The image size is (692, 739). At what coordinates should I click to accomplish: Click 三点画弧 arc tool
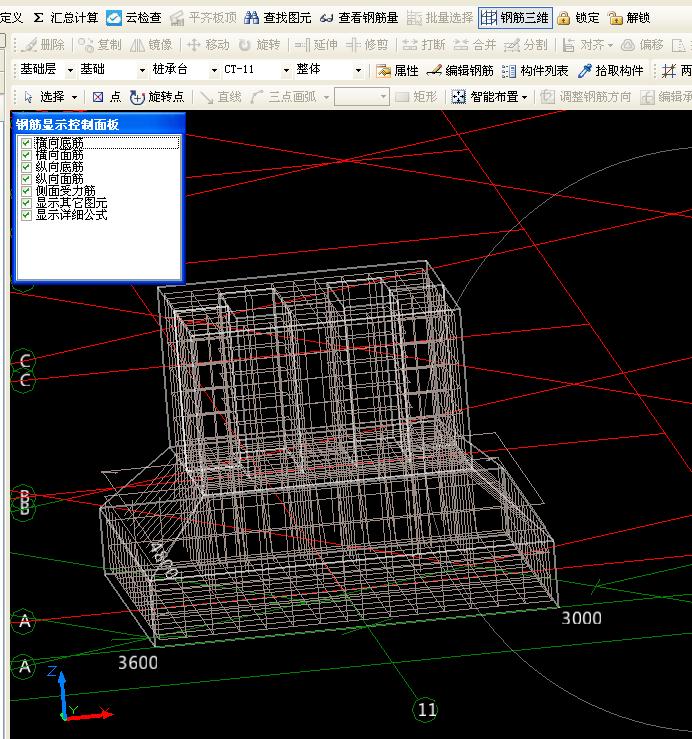click(284, 97)
